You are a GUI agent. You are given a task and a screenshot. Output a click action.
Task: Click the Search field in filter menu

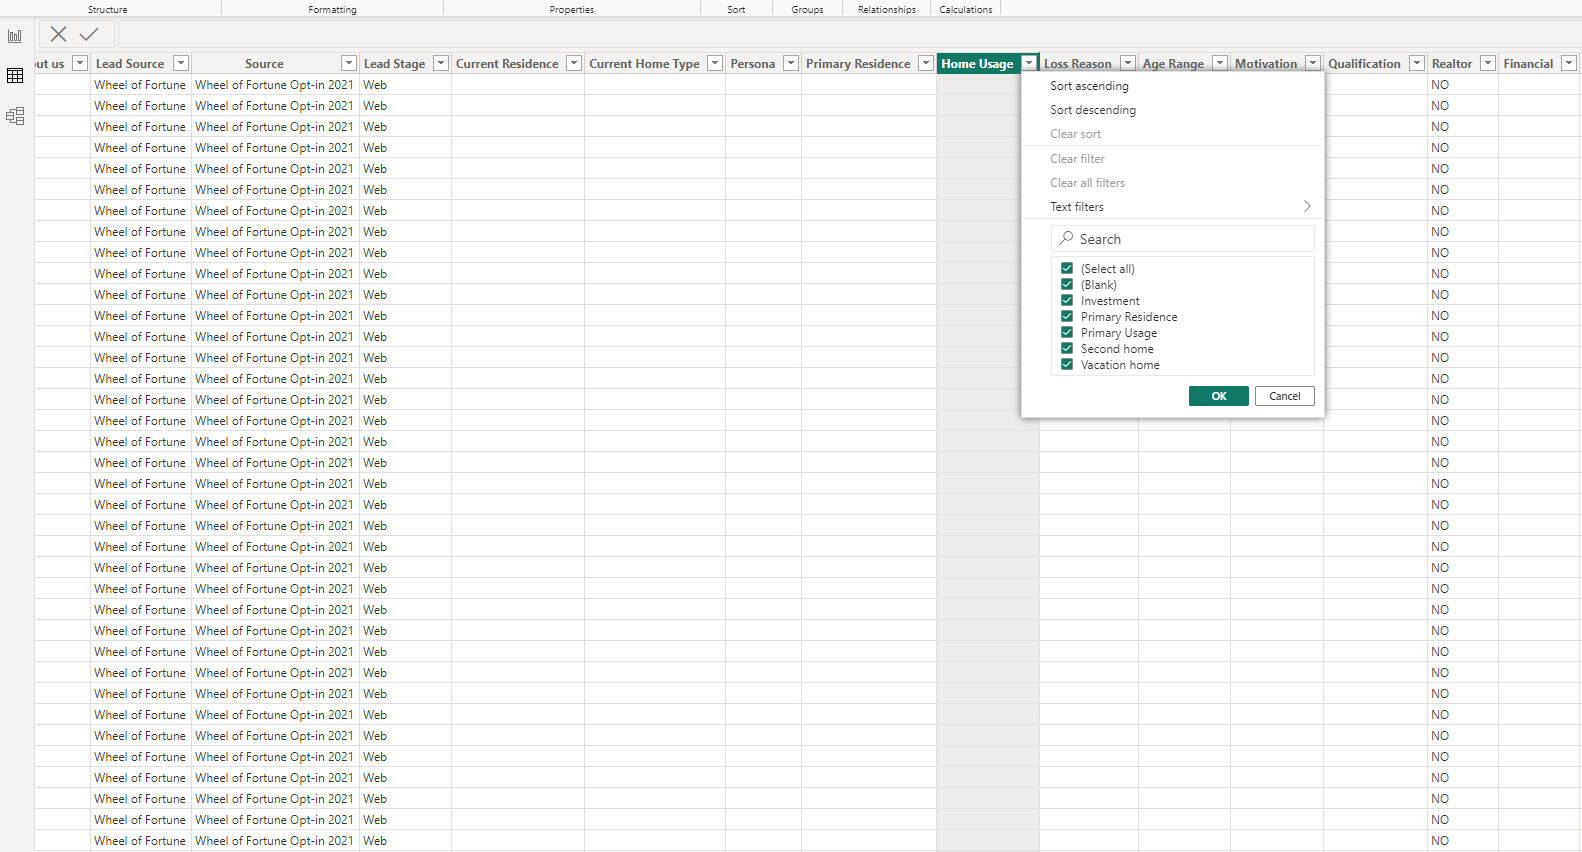[x=1183, y=239]
